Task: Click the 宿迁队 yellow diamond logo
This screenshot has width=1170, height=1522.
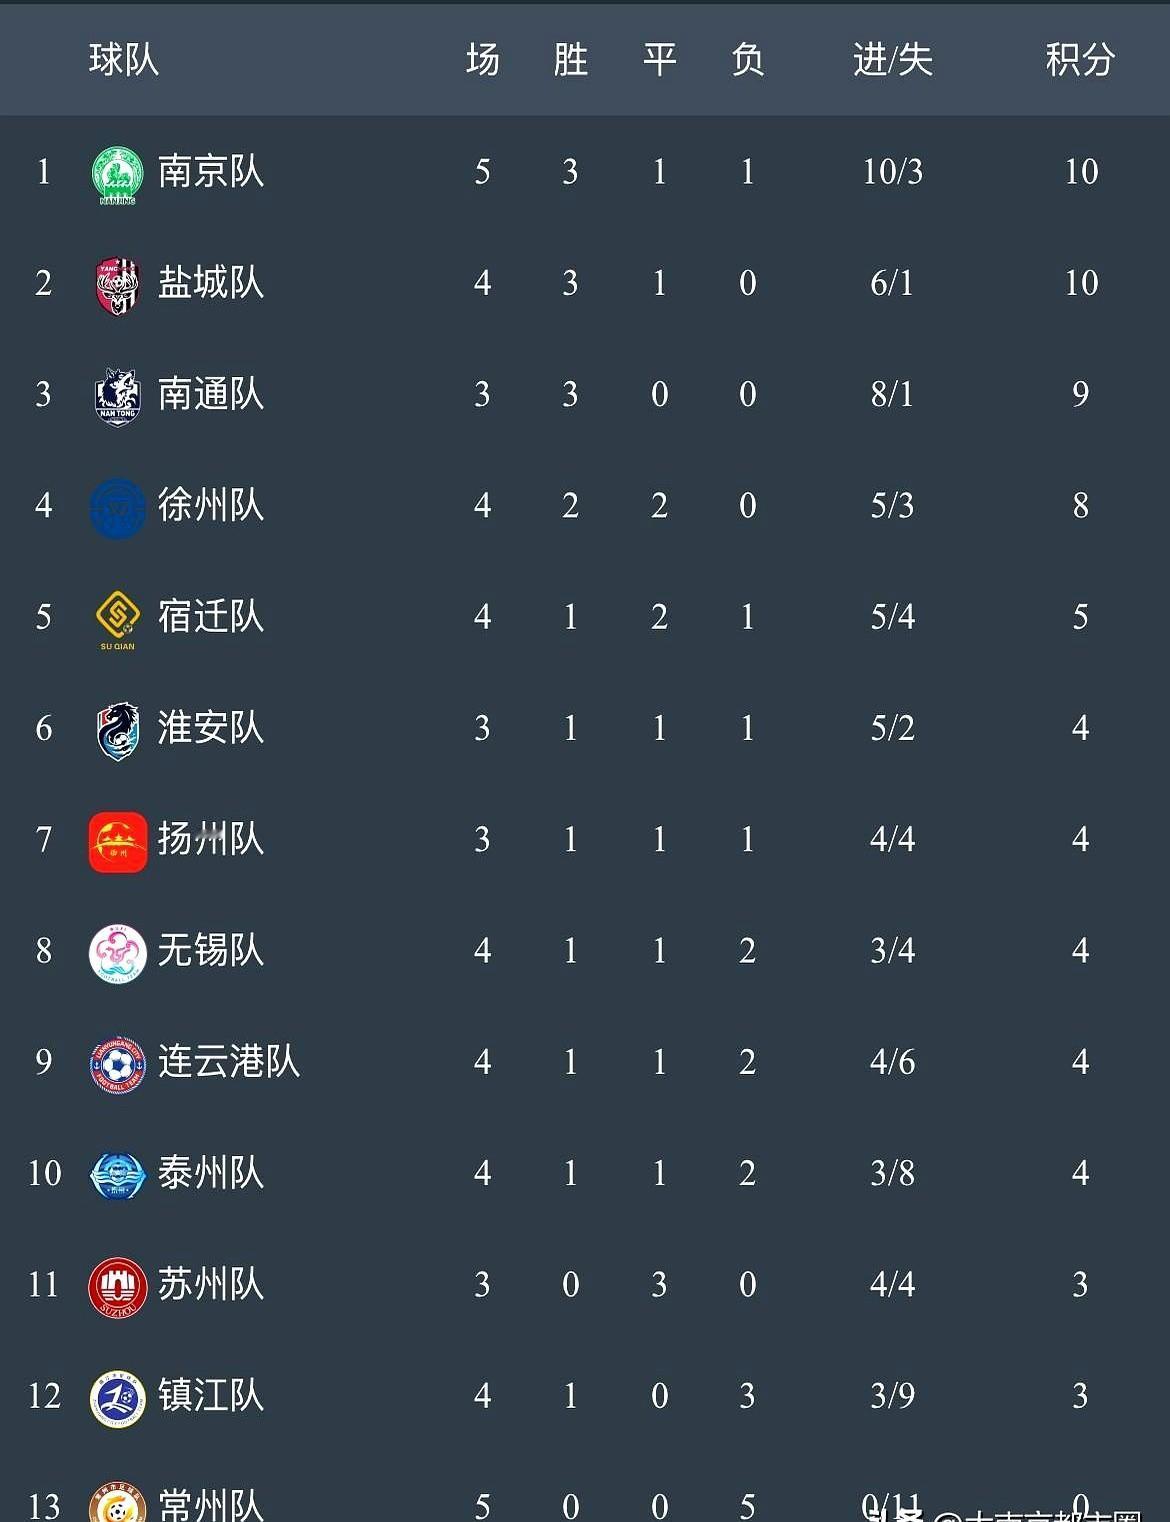Action: coord(118,619)
